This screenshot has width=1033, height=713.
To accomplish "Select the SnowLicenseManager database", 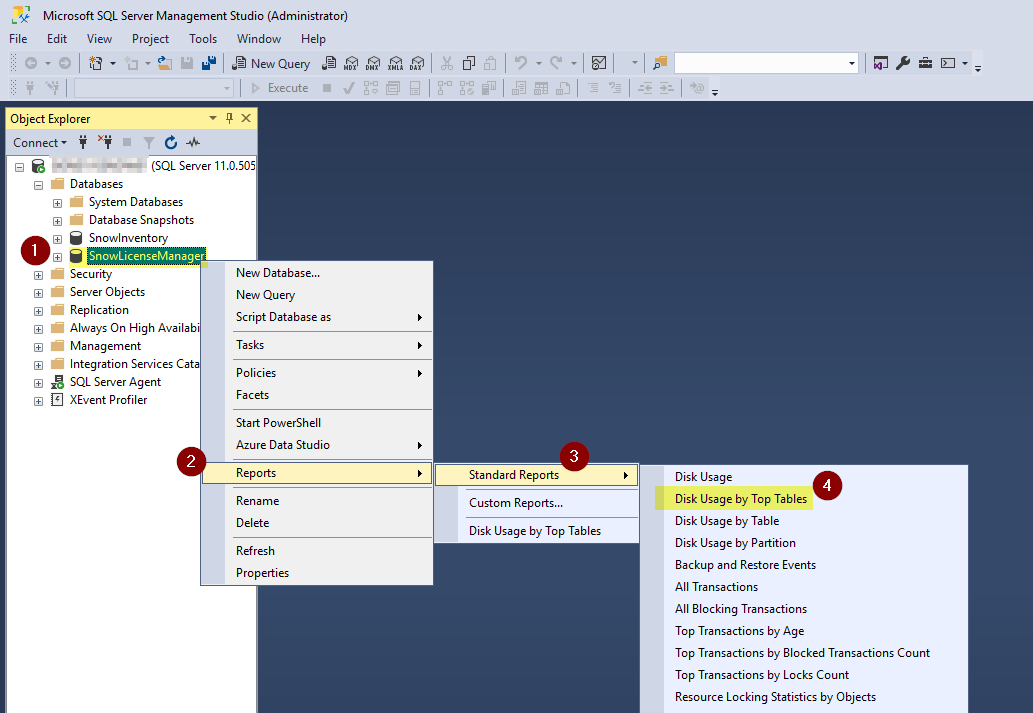I will pyautogui.click(x=146, y=256).
